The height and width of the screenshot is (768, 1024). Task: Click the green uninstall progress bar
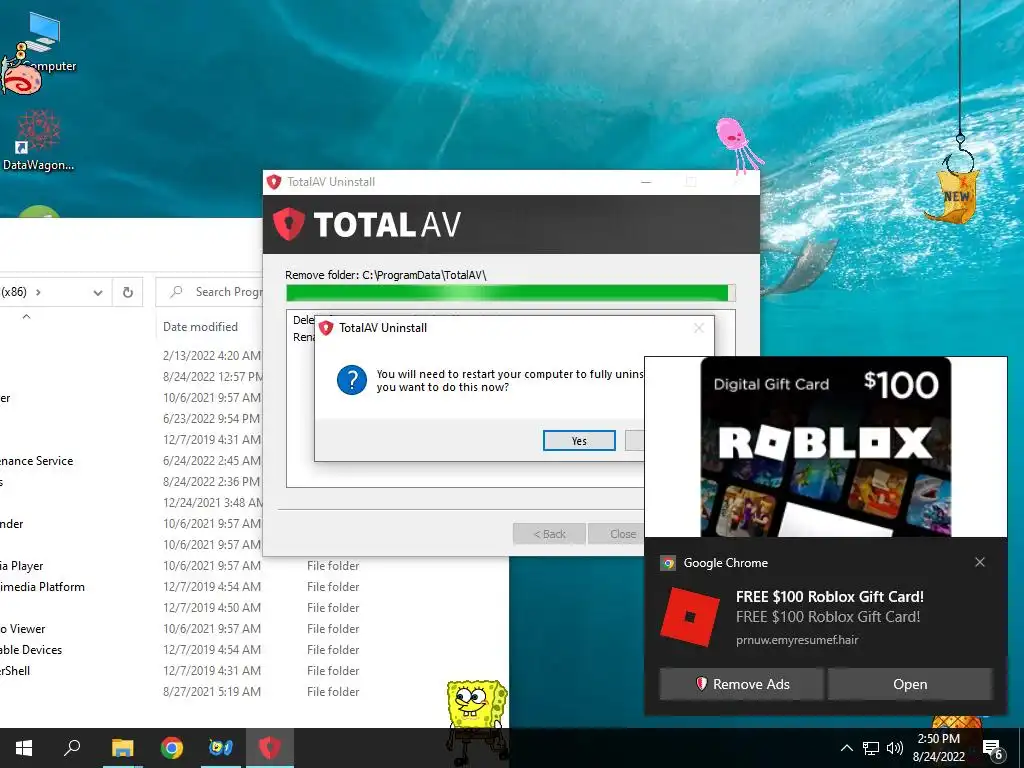pos(511,293)
